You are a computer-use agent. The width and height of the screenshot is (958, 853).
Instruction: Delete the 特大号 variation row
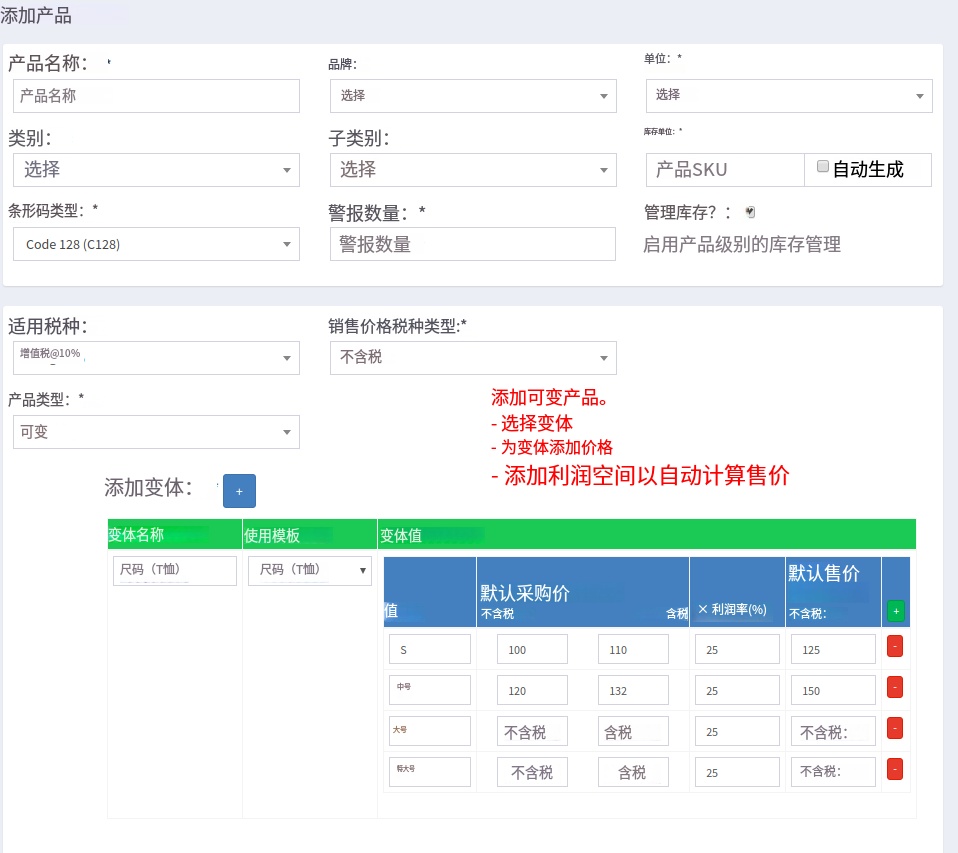[x=895, y=769]
